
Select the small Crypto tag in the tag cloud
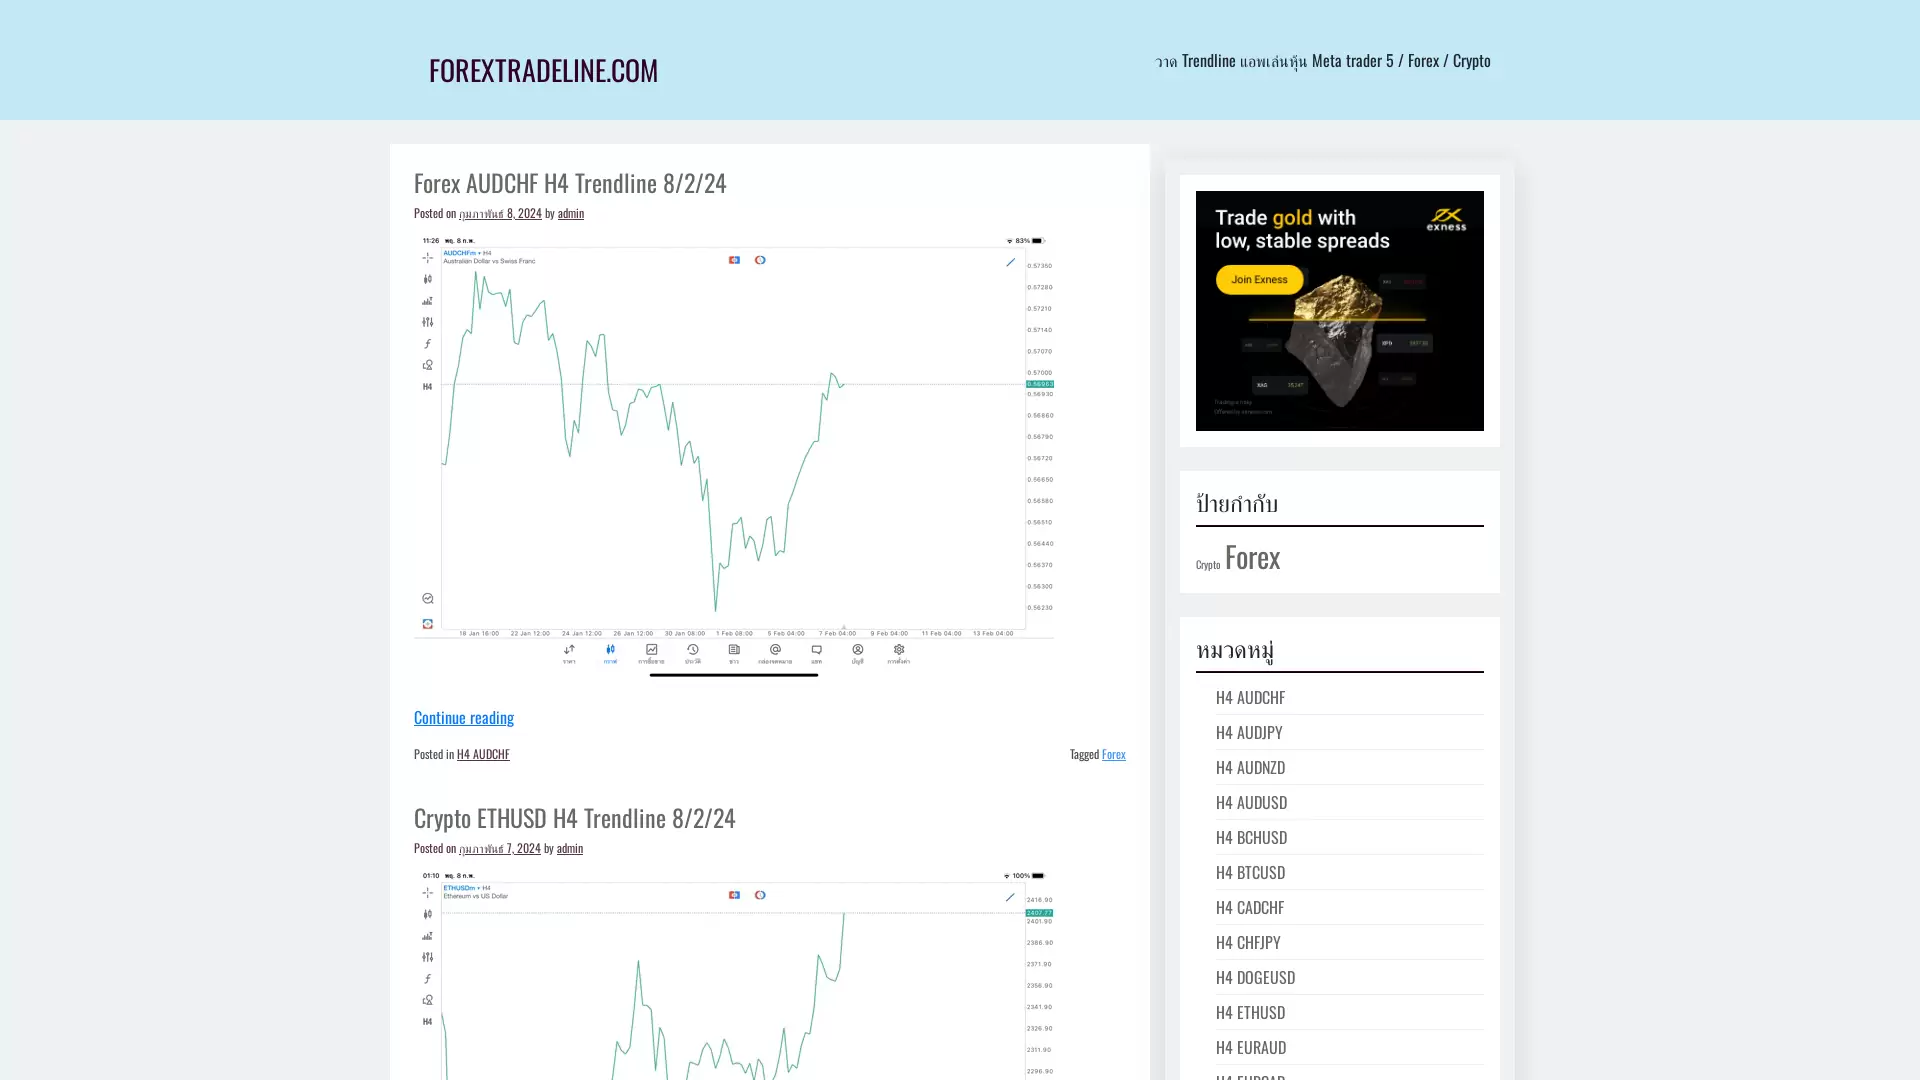(x=1207, y=565)
